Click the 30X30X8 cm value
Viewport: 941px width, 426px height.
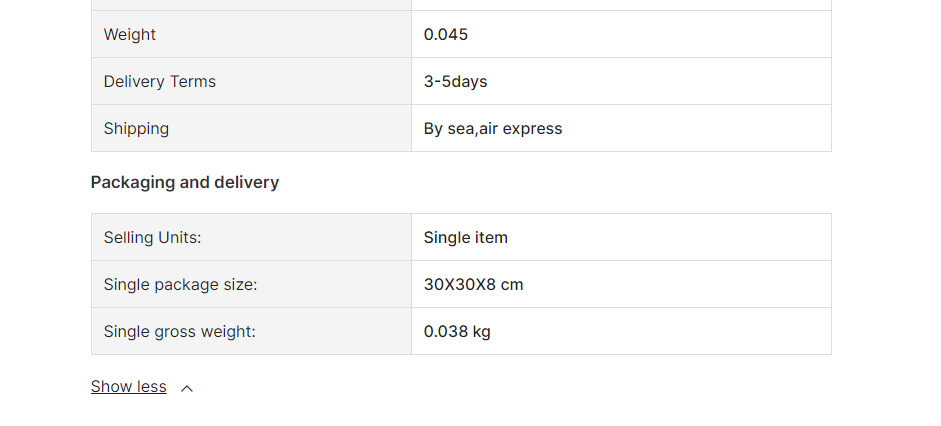(474, 284)
